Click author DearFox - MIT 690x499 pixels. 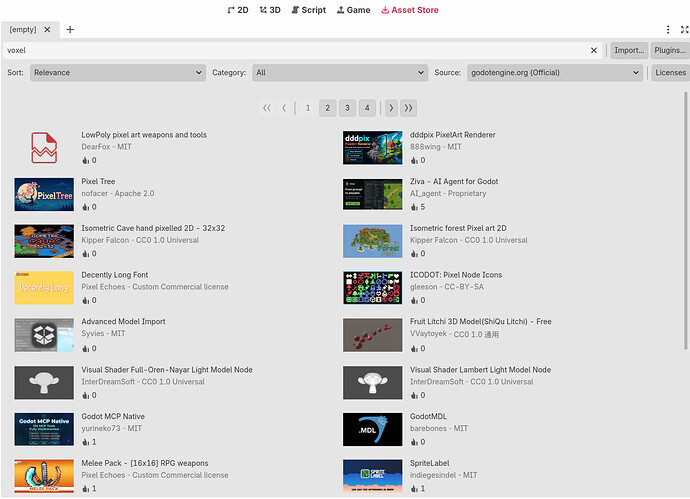point(106,147)
